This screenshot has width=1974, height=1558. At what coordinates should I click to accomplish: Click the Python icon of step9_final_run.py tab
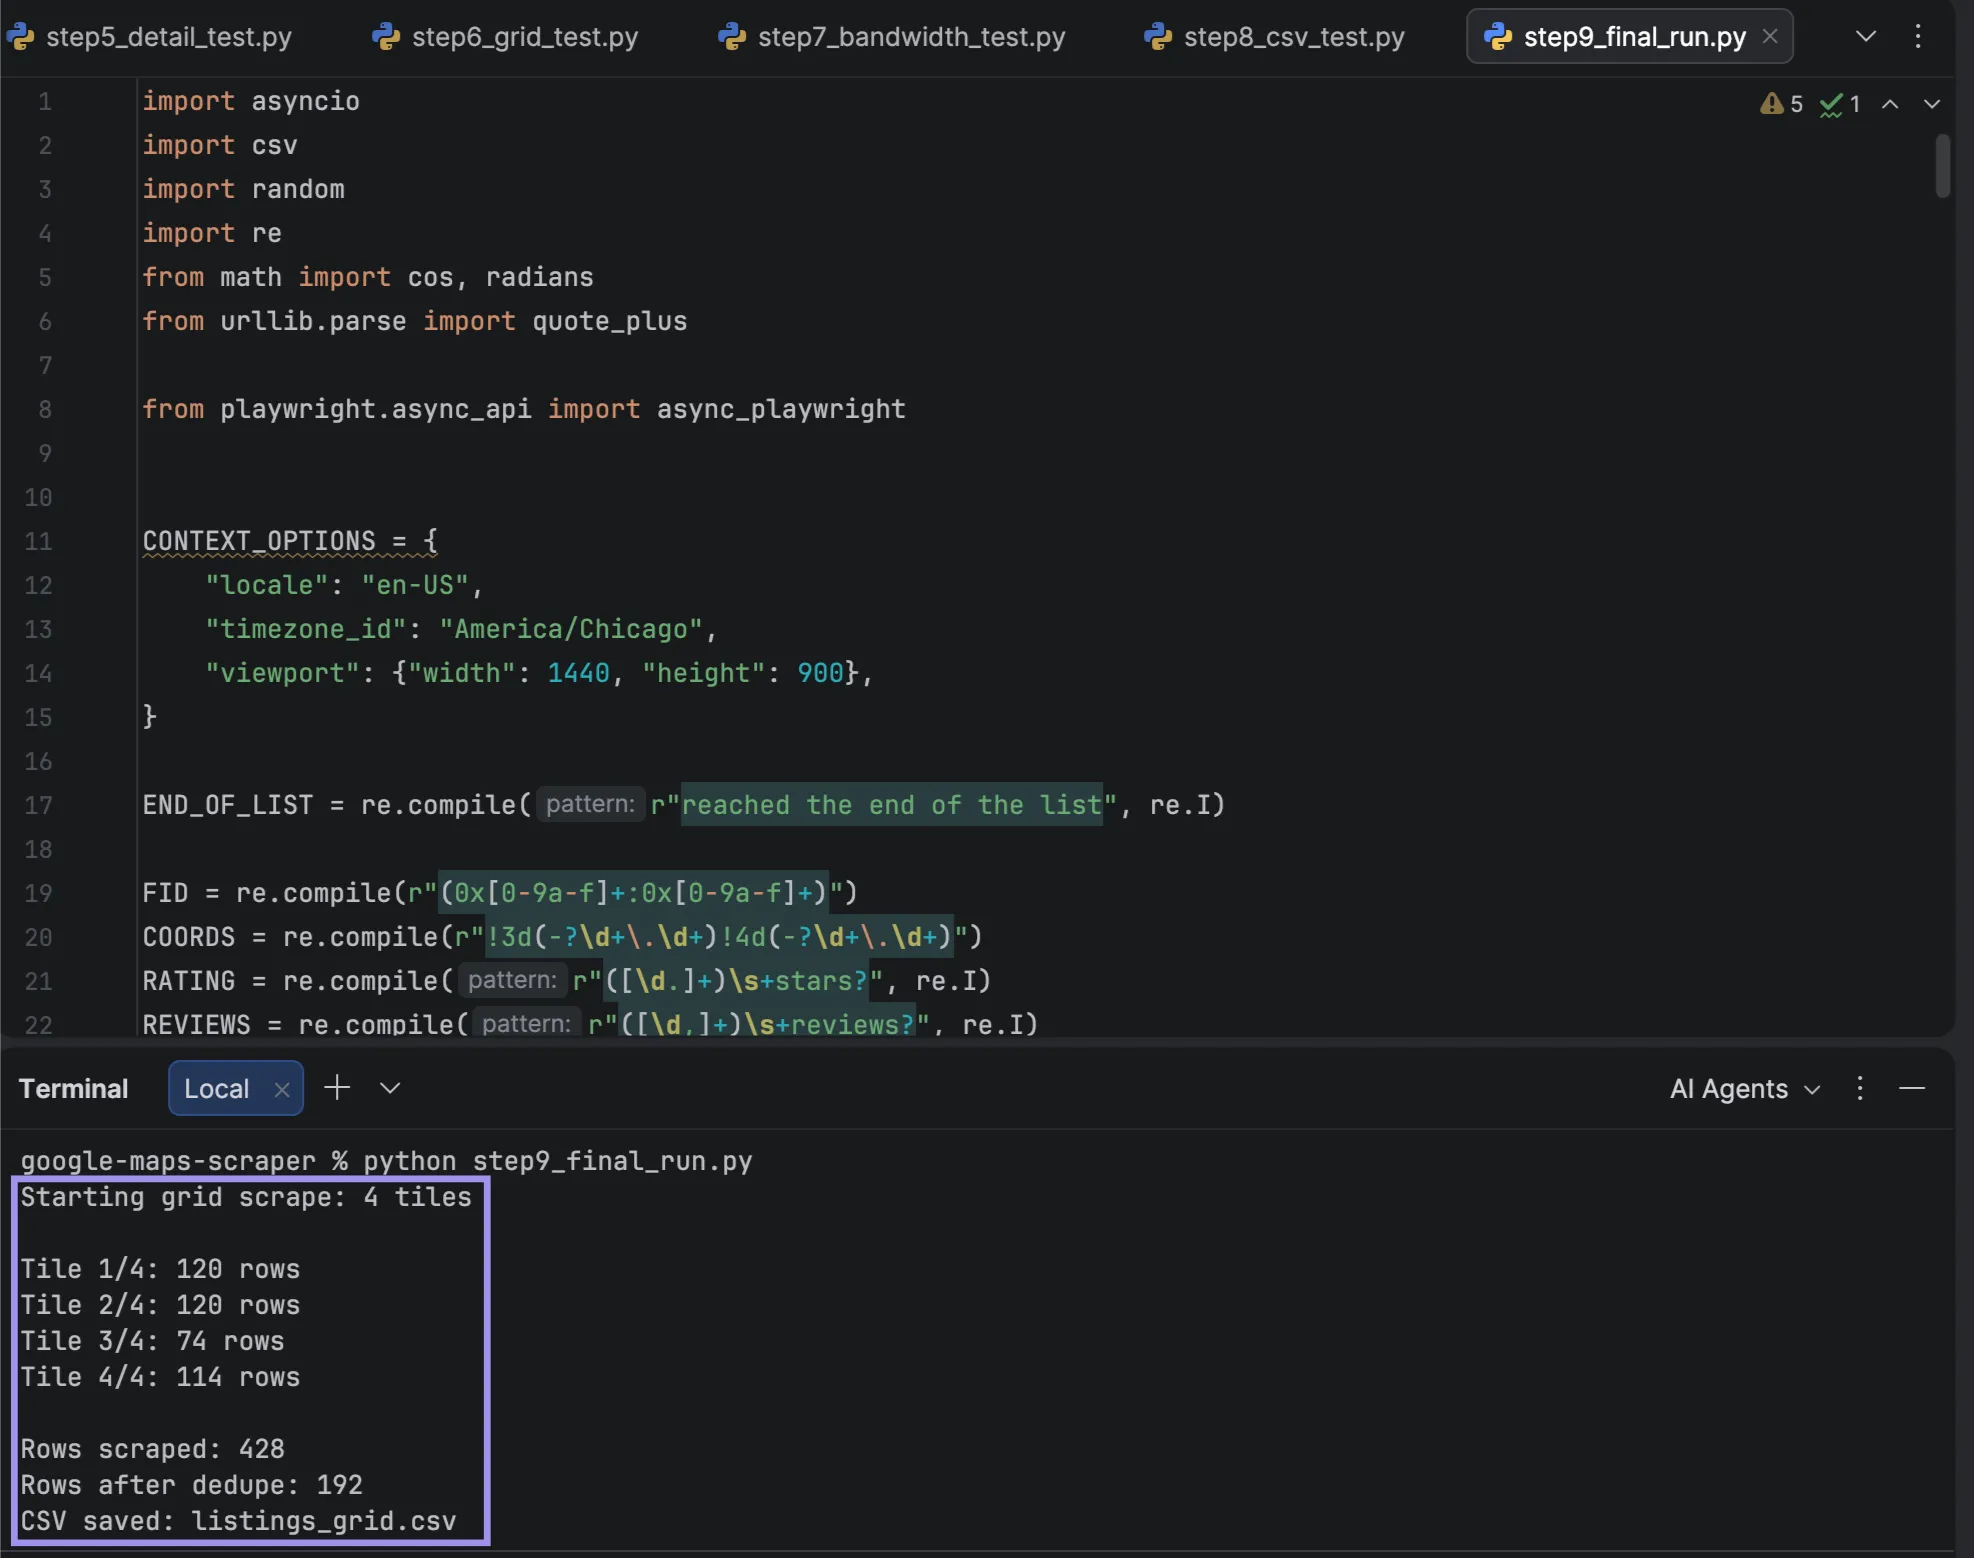(x=1498, y=37)
